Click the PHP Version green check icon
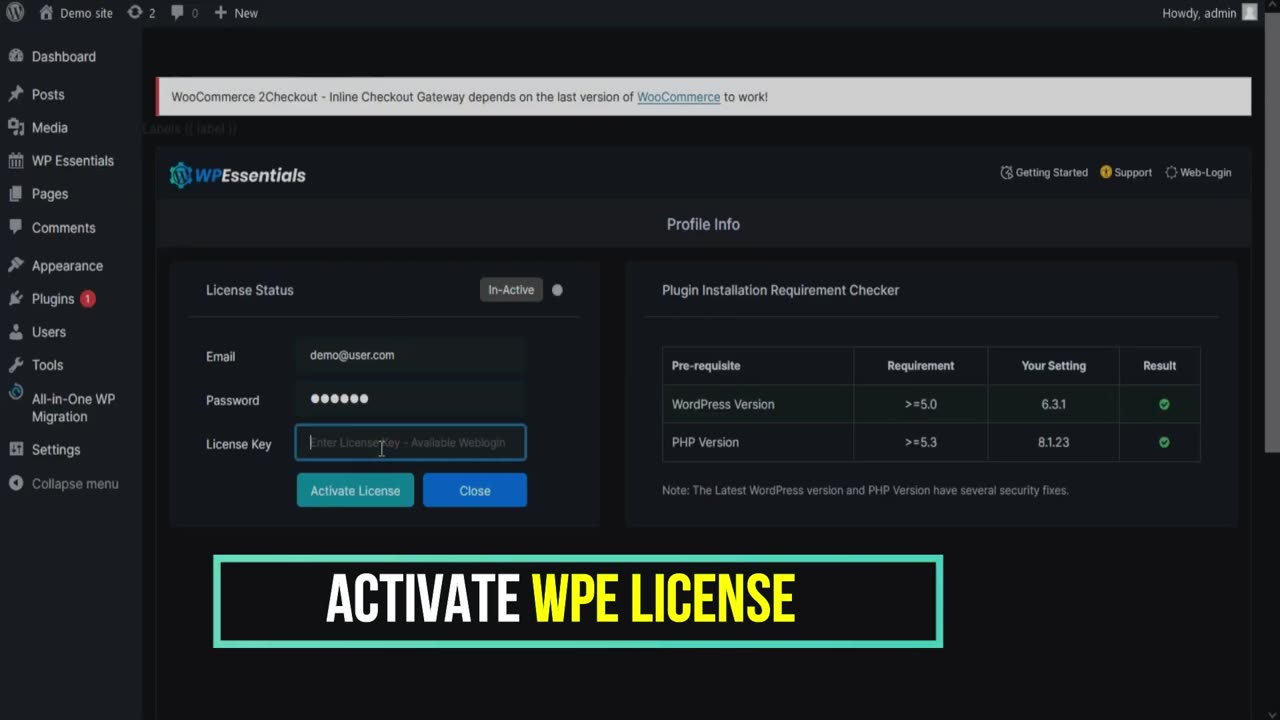Viewport: 1280px width, 720px height. coord(1164,442)
